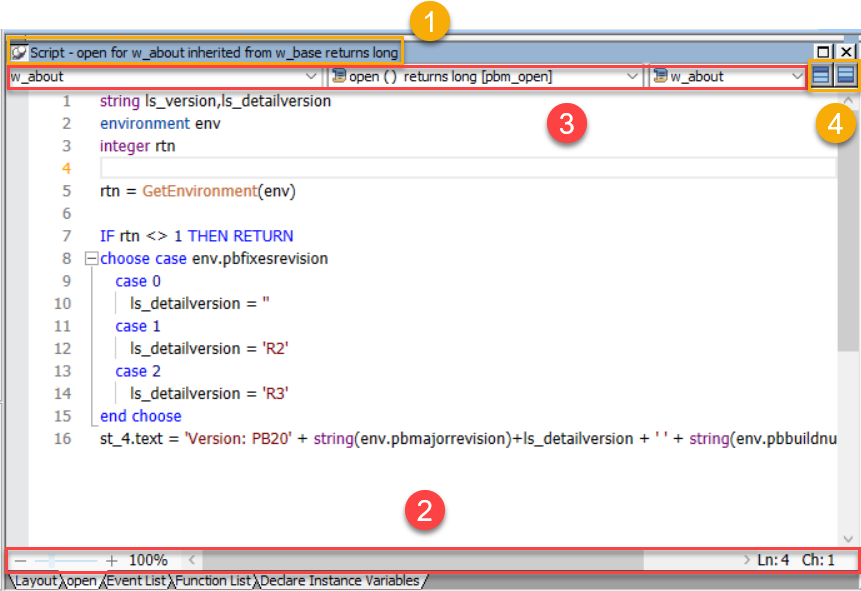Click the zoom slider track
The width and height of the screenshot is (861, 591).
point(65,560)
